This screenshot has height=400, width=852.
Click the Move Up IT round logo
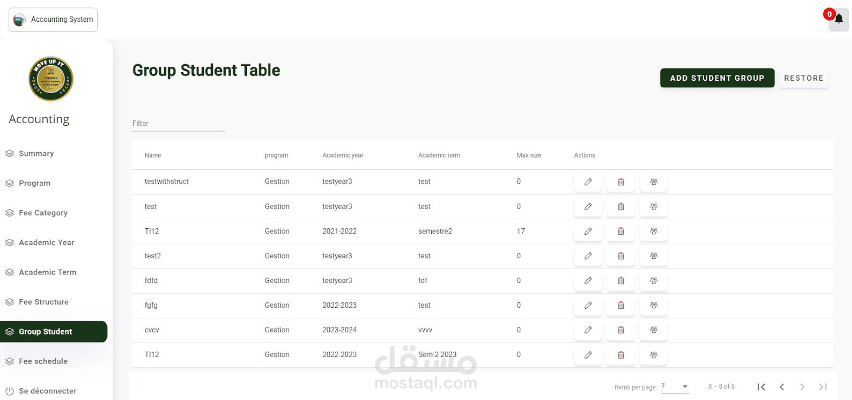click(x=51, y=79)
